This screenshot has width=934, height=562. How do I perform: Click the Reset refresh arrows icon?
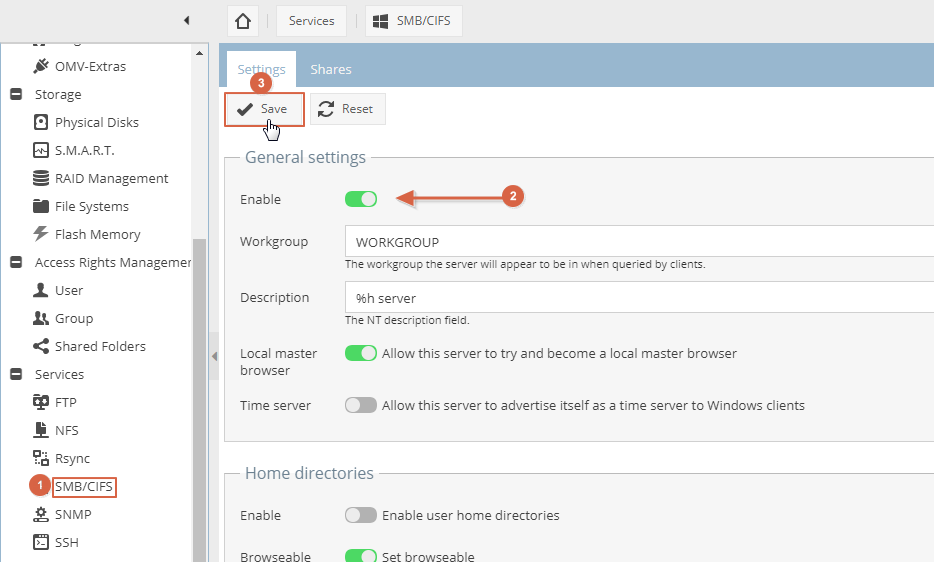tap(326, 109)
